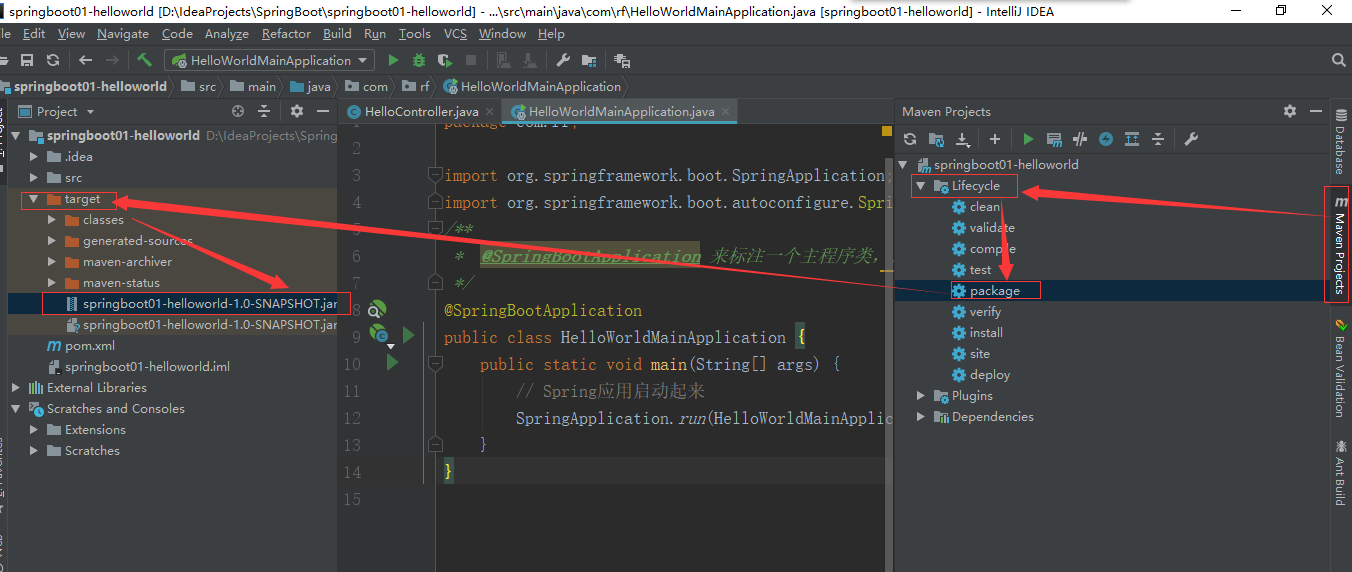Click the Generate Sources and Update Folders icon
1352x572 pixels.
(x=936, y=139)
